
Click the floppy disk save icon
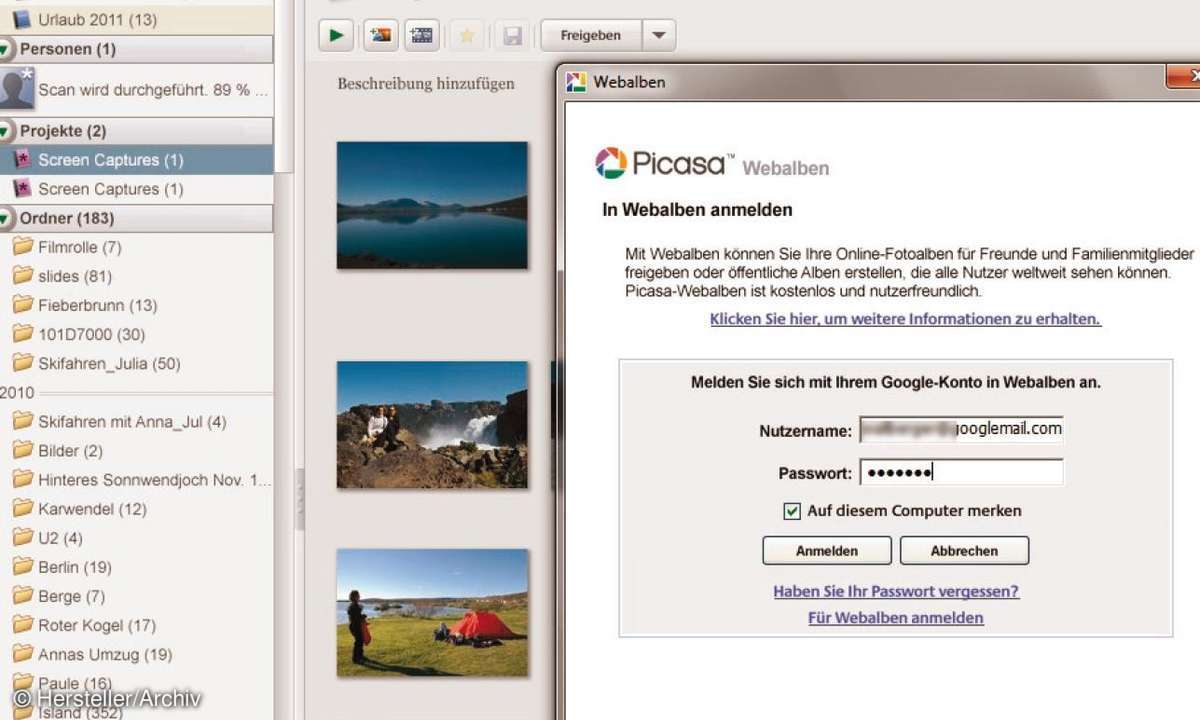(x=512, y=36)
